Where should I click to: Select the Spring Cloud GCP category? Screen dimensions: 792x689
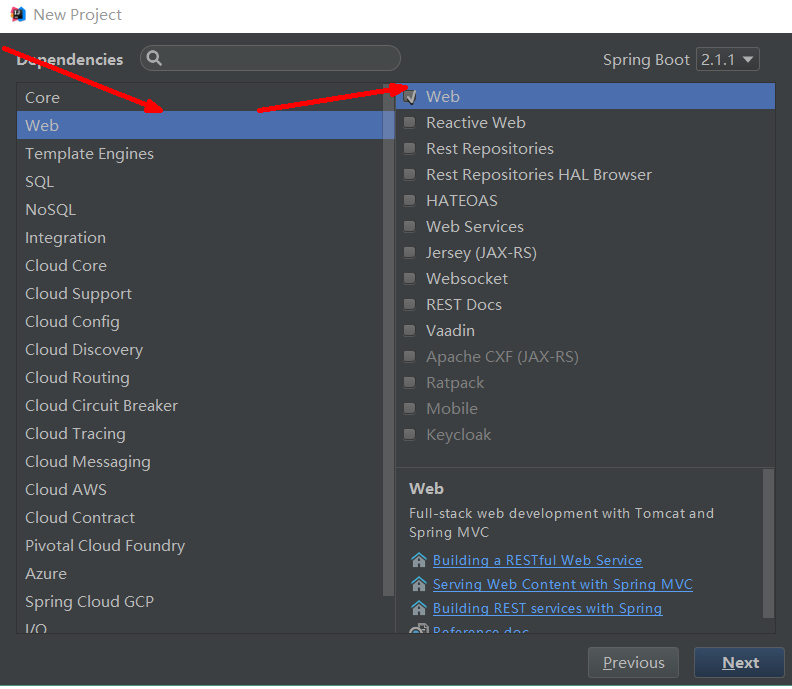click(200, 601)
